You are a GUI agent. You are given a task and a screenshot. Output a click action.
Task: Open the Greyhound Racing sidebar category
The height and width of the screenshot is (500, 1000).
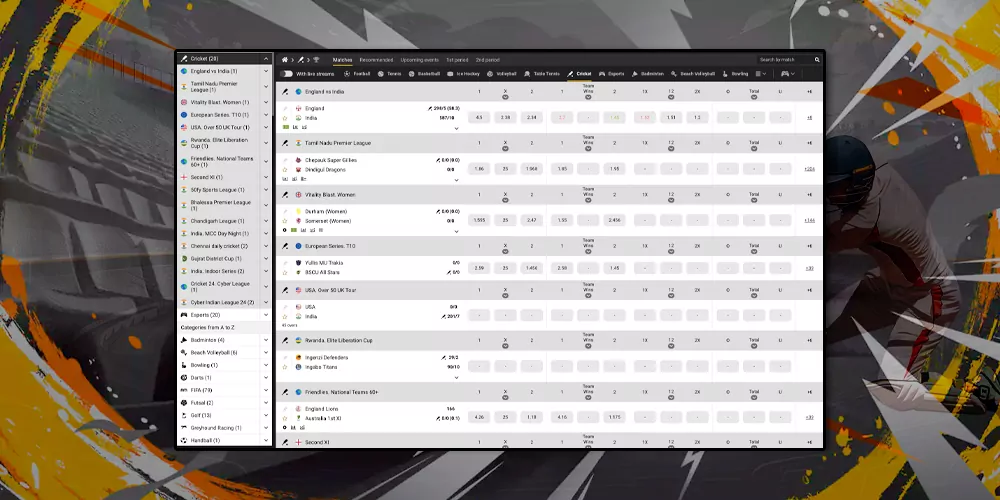coord(224,428)
